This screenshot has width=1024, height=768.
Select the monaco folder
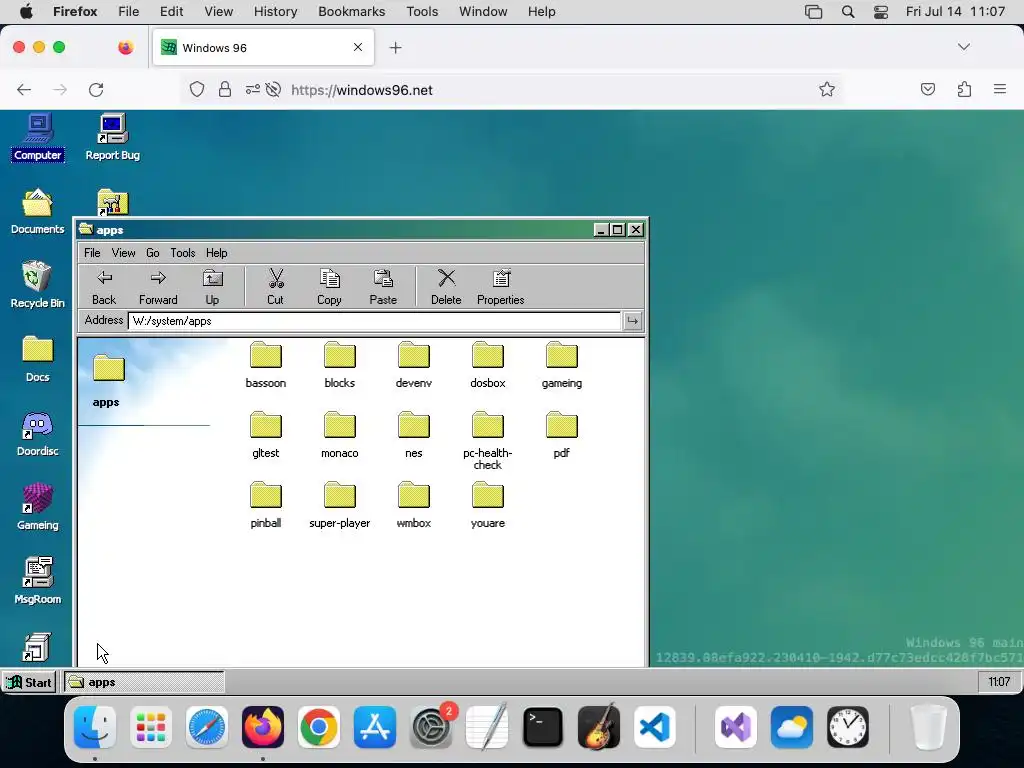click(340, 435)
